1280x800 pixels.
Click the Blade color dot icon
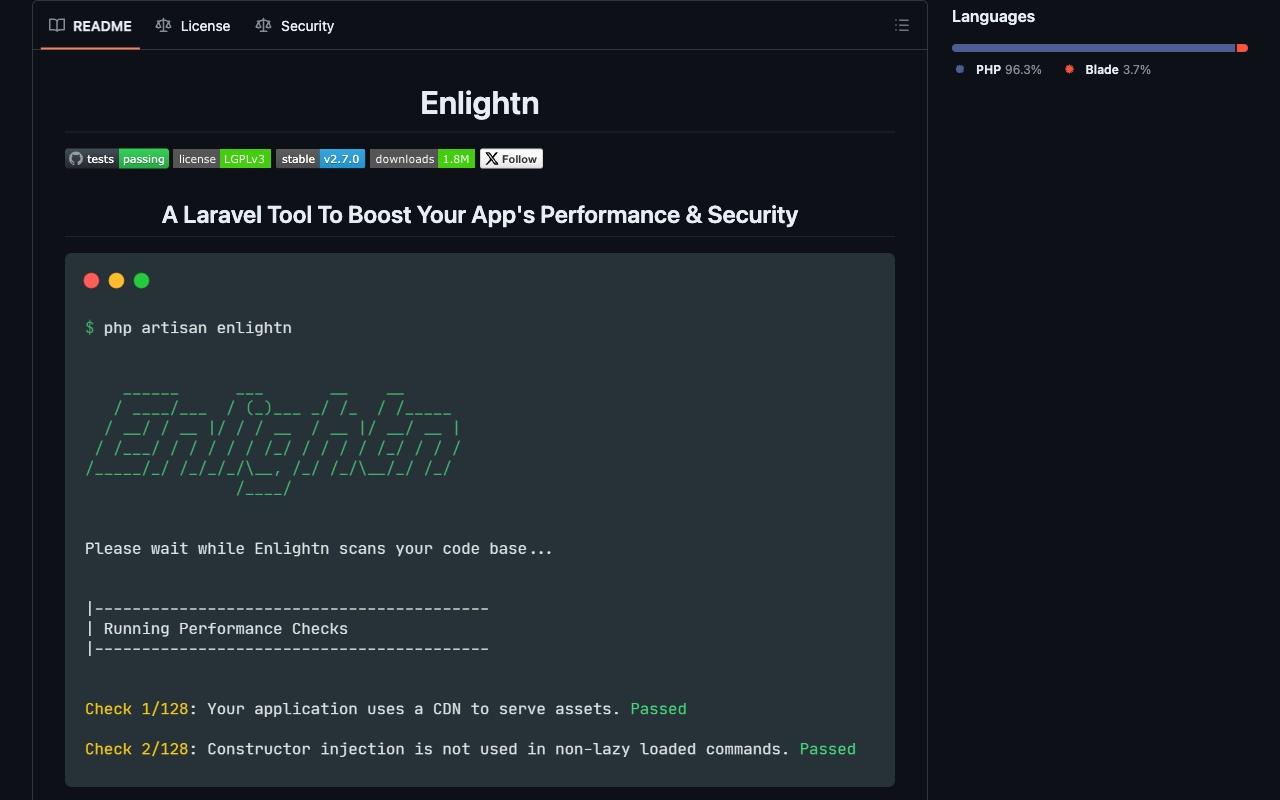1069,70
